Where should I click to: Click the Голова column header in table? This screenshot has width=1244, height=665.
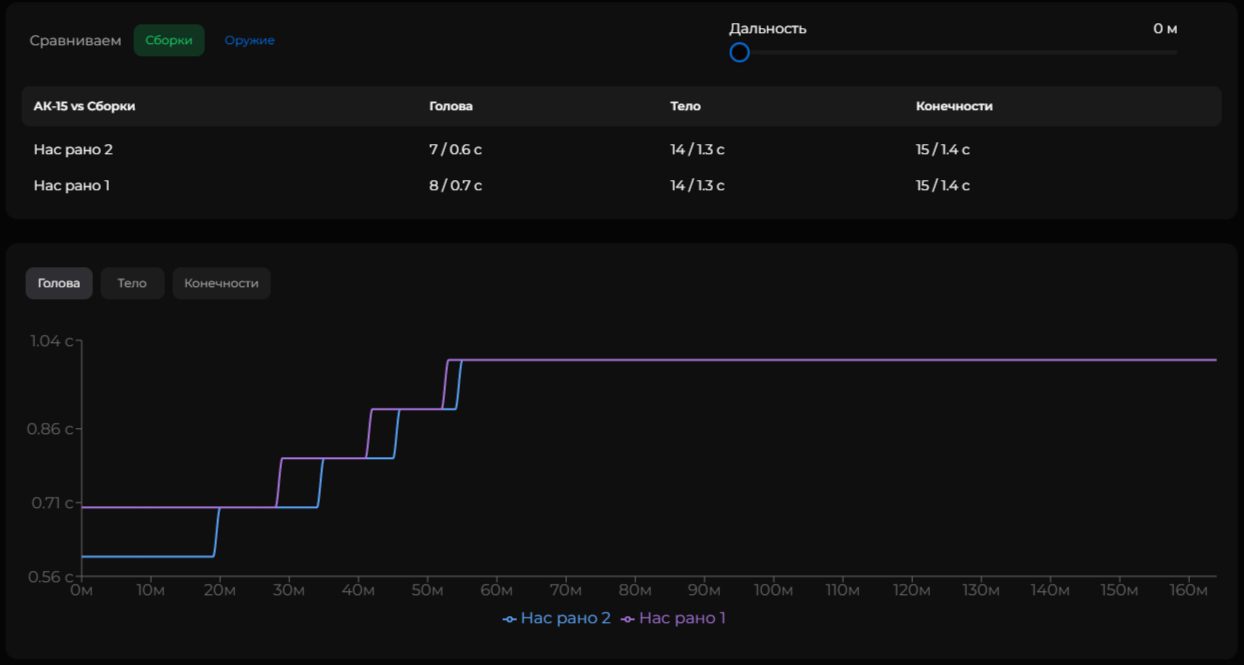pyautogui.click(x=451, y=106)
